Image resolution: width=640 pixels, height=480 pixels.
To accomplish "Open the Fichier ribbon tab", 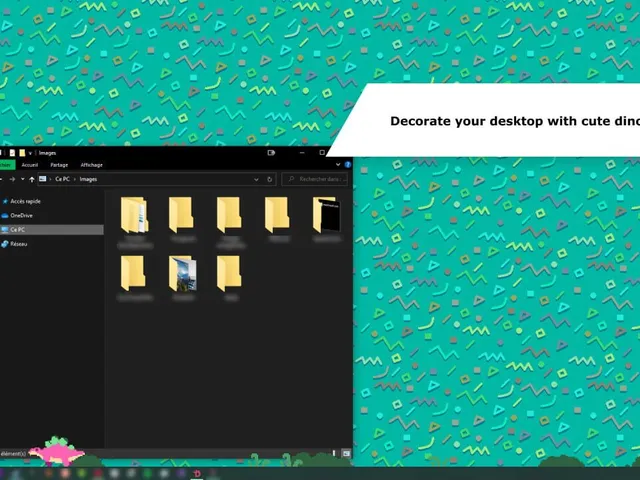I will (6, 165).
